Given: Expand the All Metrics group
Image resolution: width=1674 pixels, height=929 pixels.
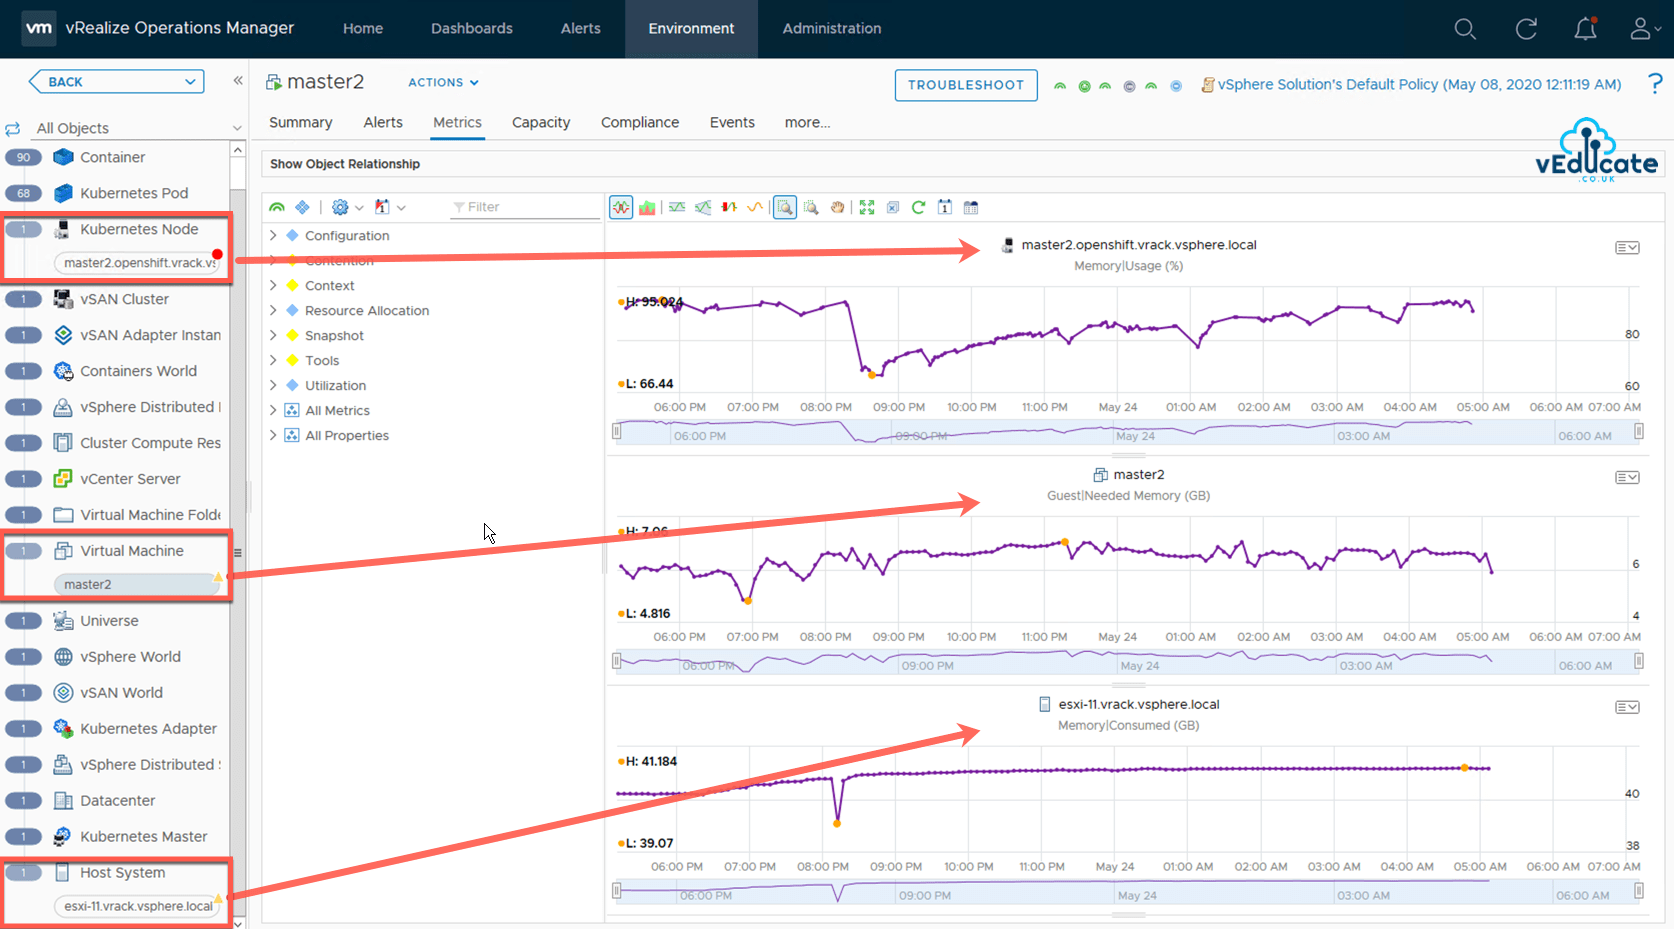Looking at the screenshot, I should click(273, 410).
